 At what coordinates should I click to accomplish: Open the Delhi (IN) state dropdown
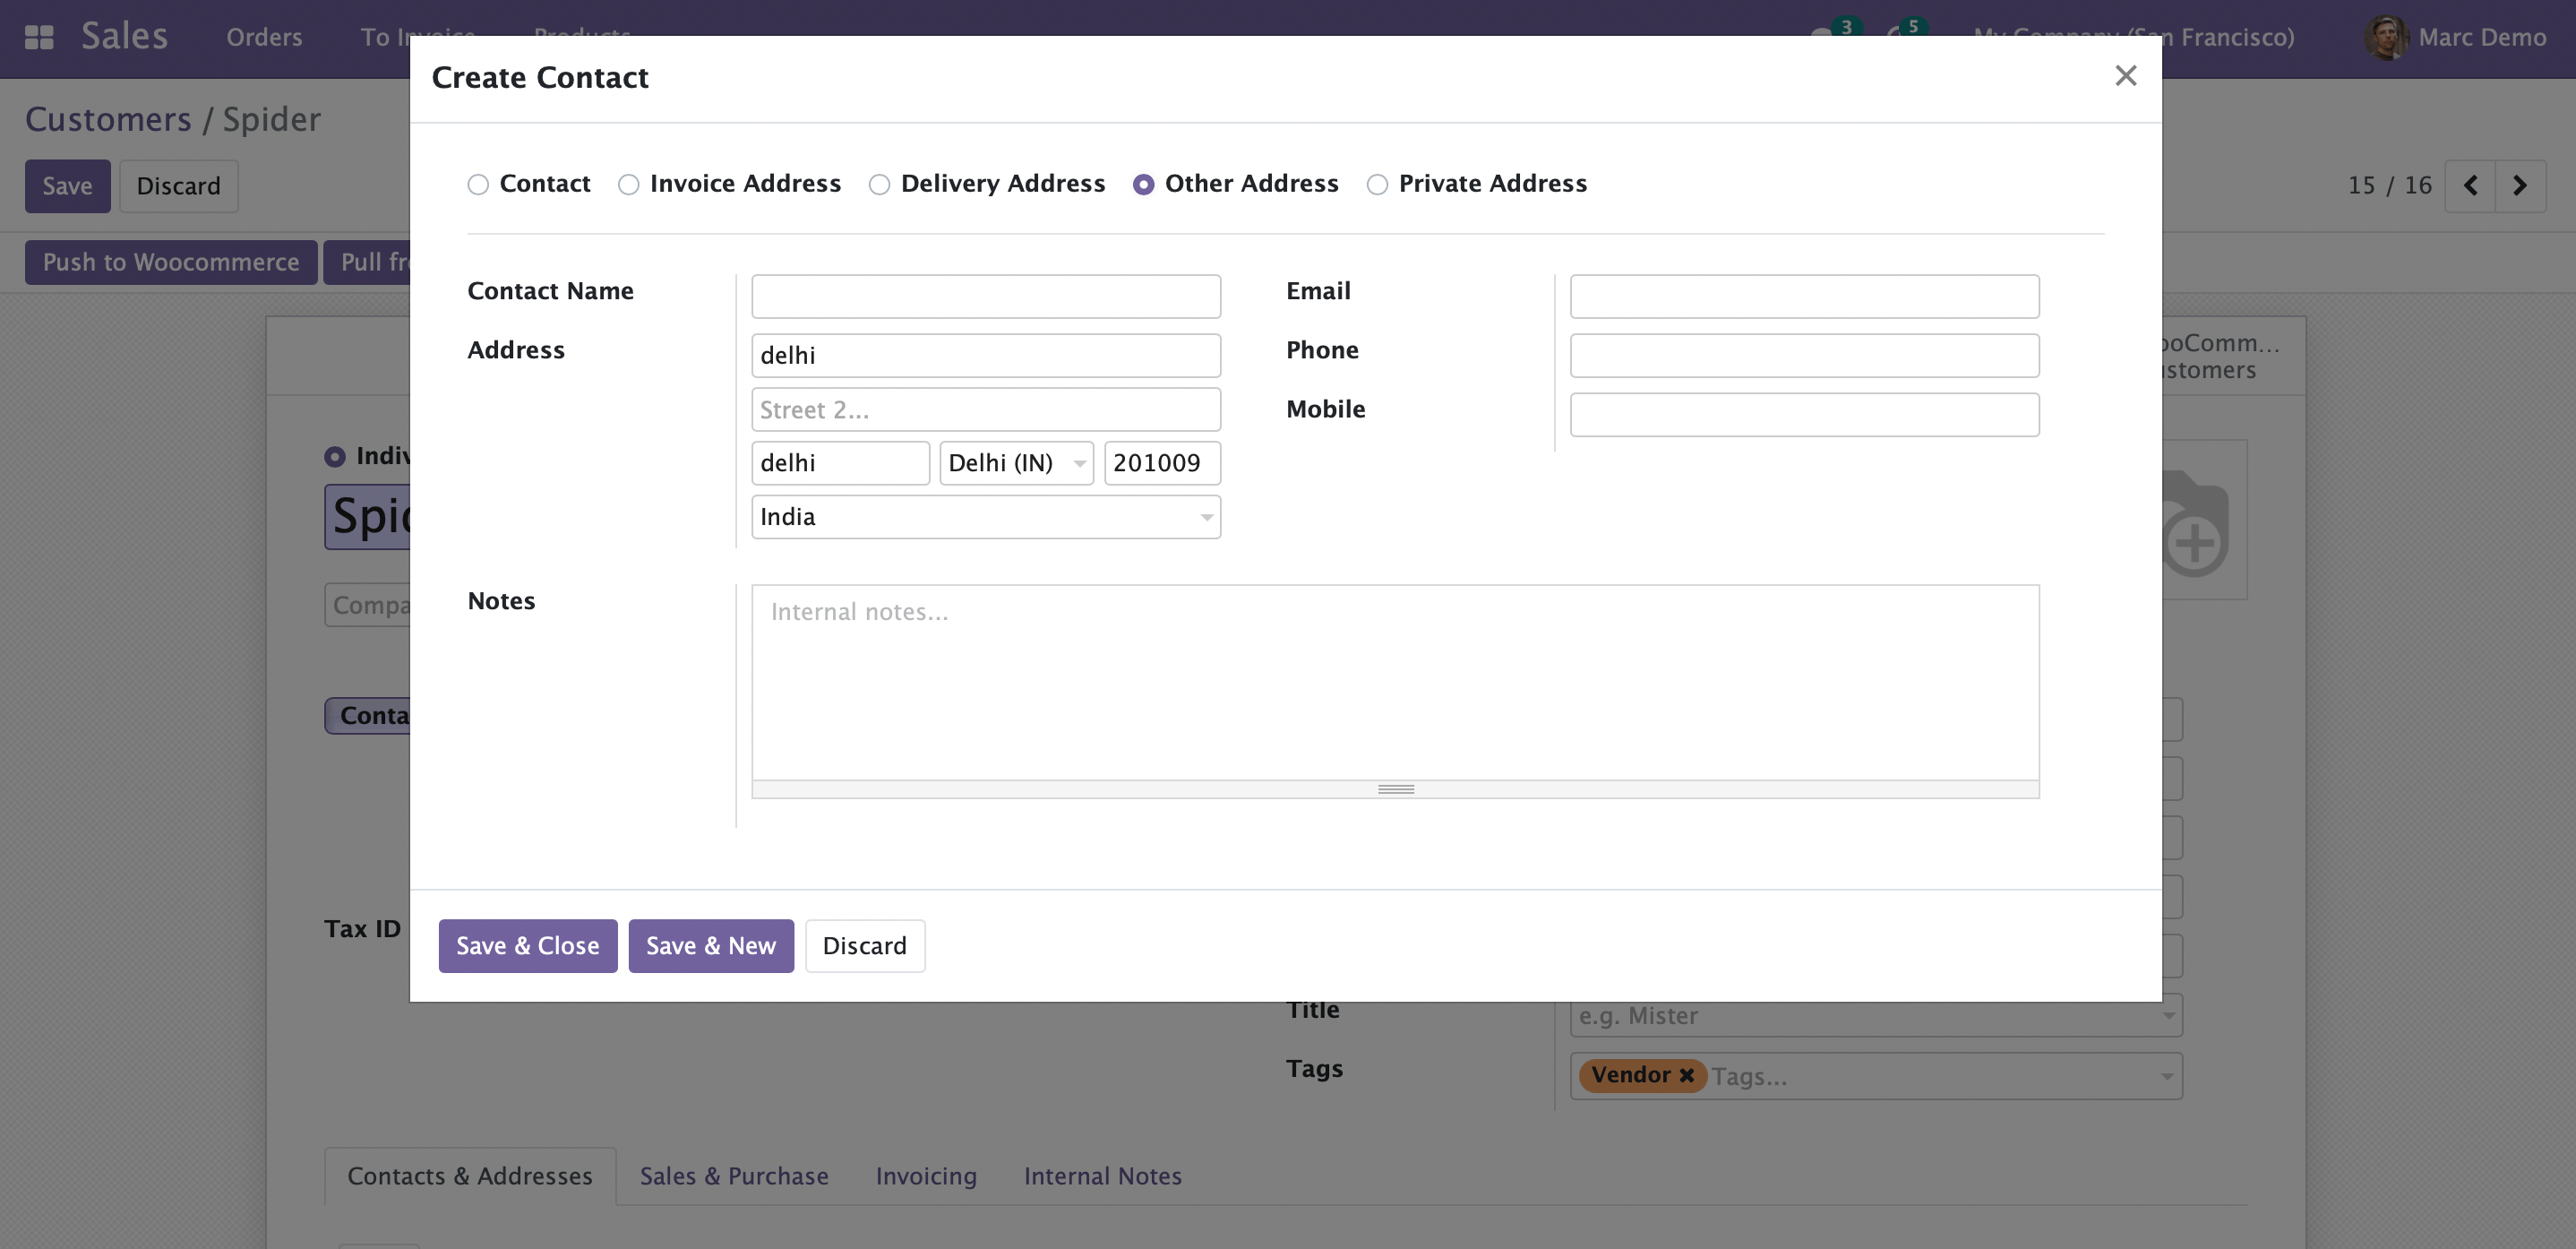point(1079,463)
